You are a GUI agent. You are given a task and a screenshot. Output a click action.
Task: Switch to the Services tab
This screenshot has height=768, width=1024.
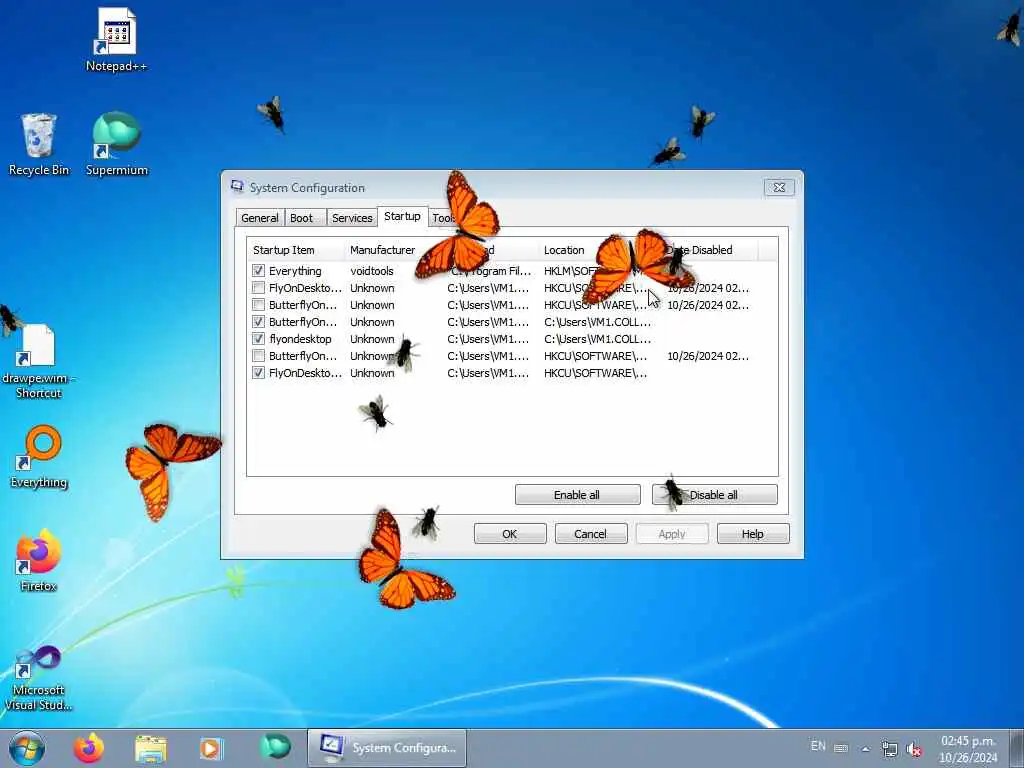point(352,218)
